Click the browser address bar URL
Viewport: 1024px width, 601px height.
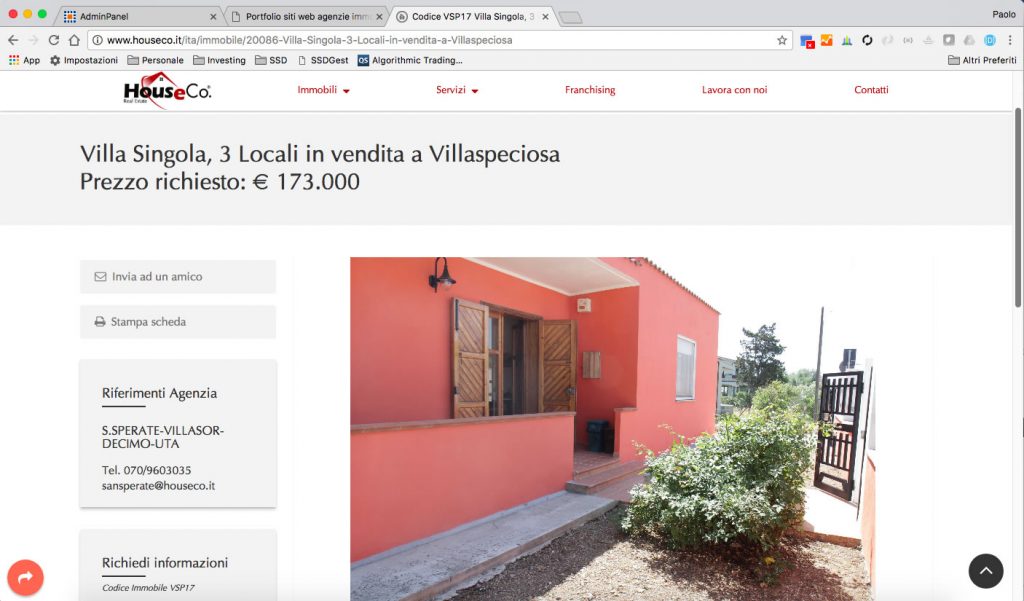(310, 41)
